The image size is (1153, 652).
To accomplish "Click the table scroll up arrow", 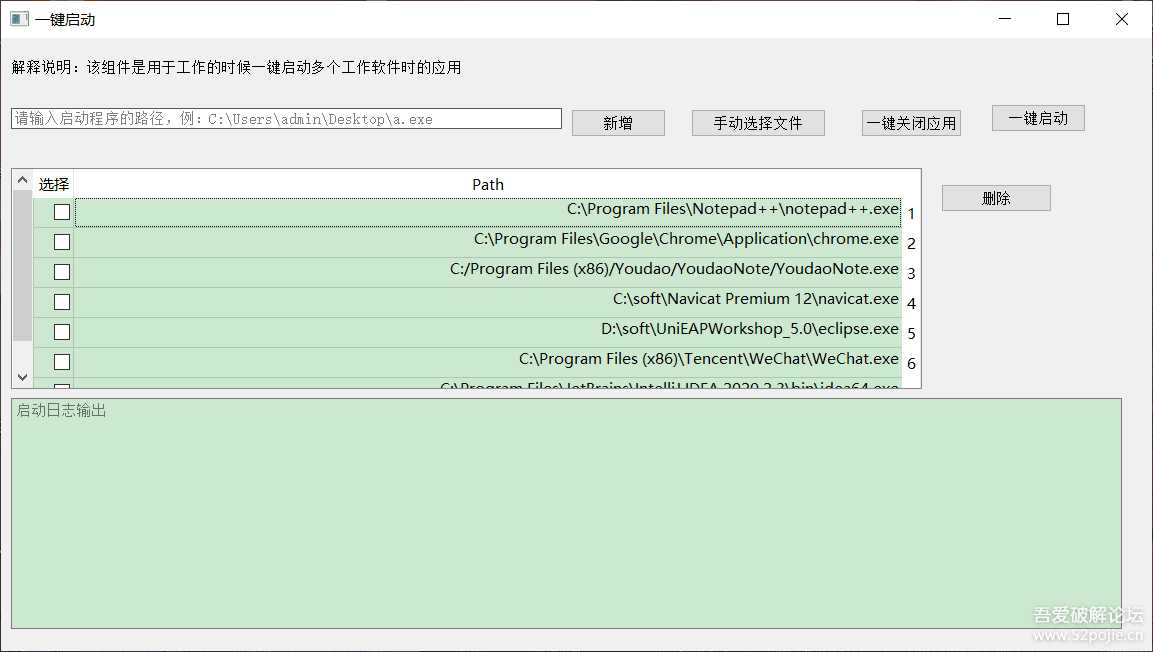I will (x=22, y=180).
